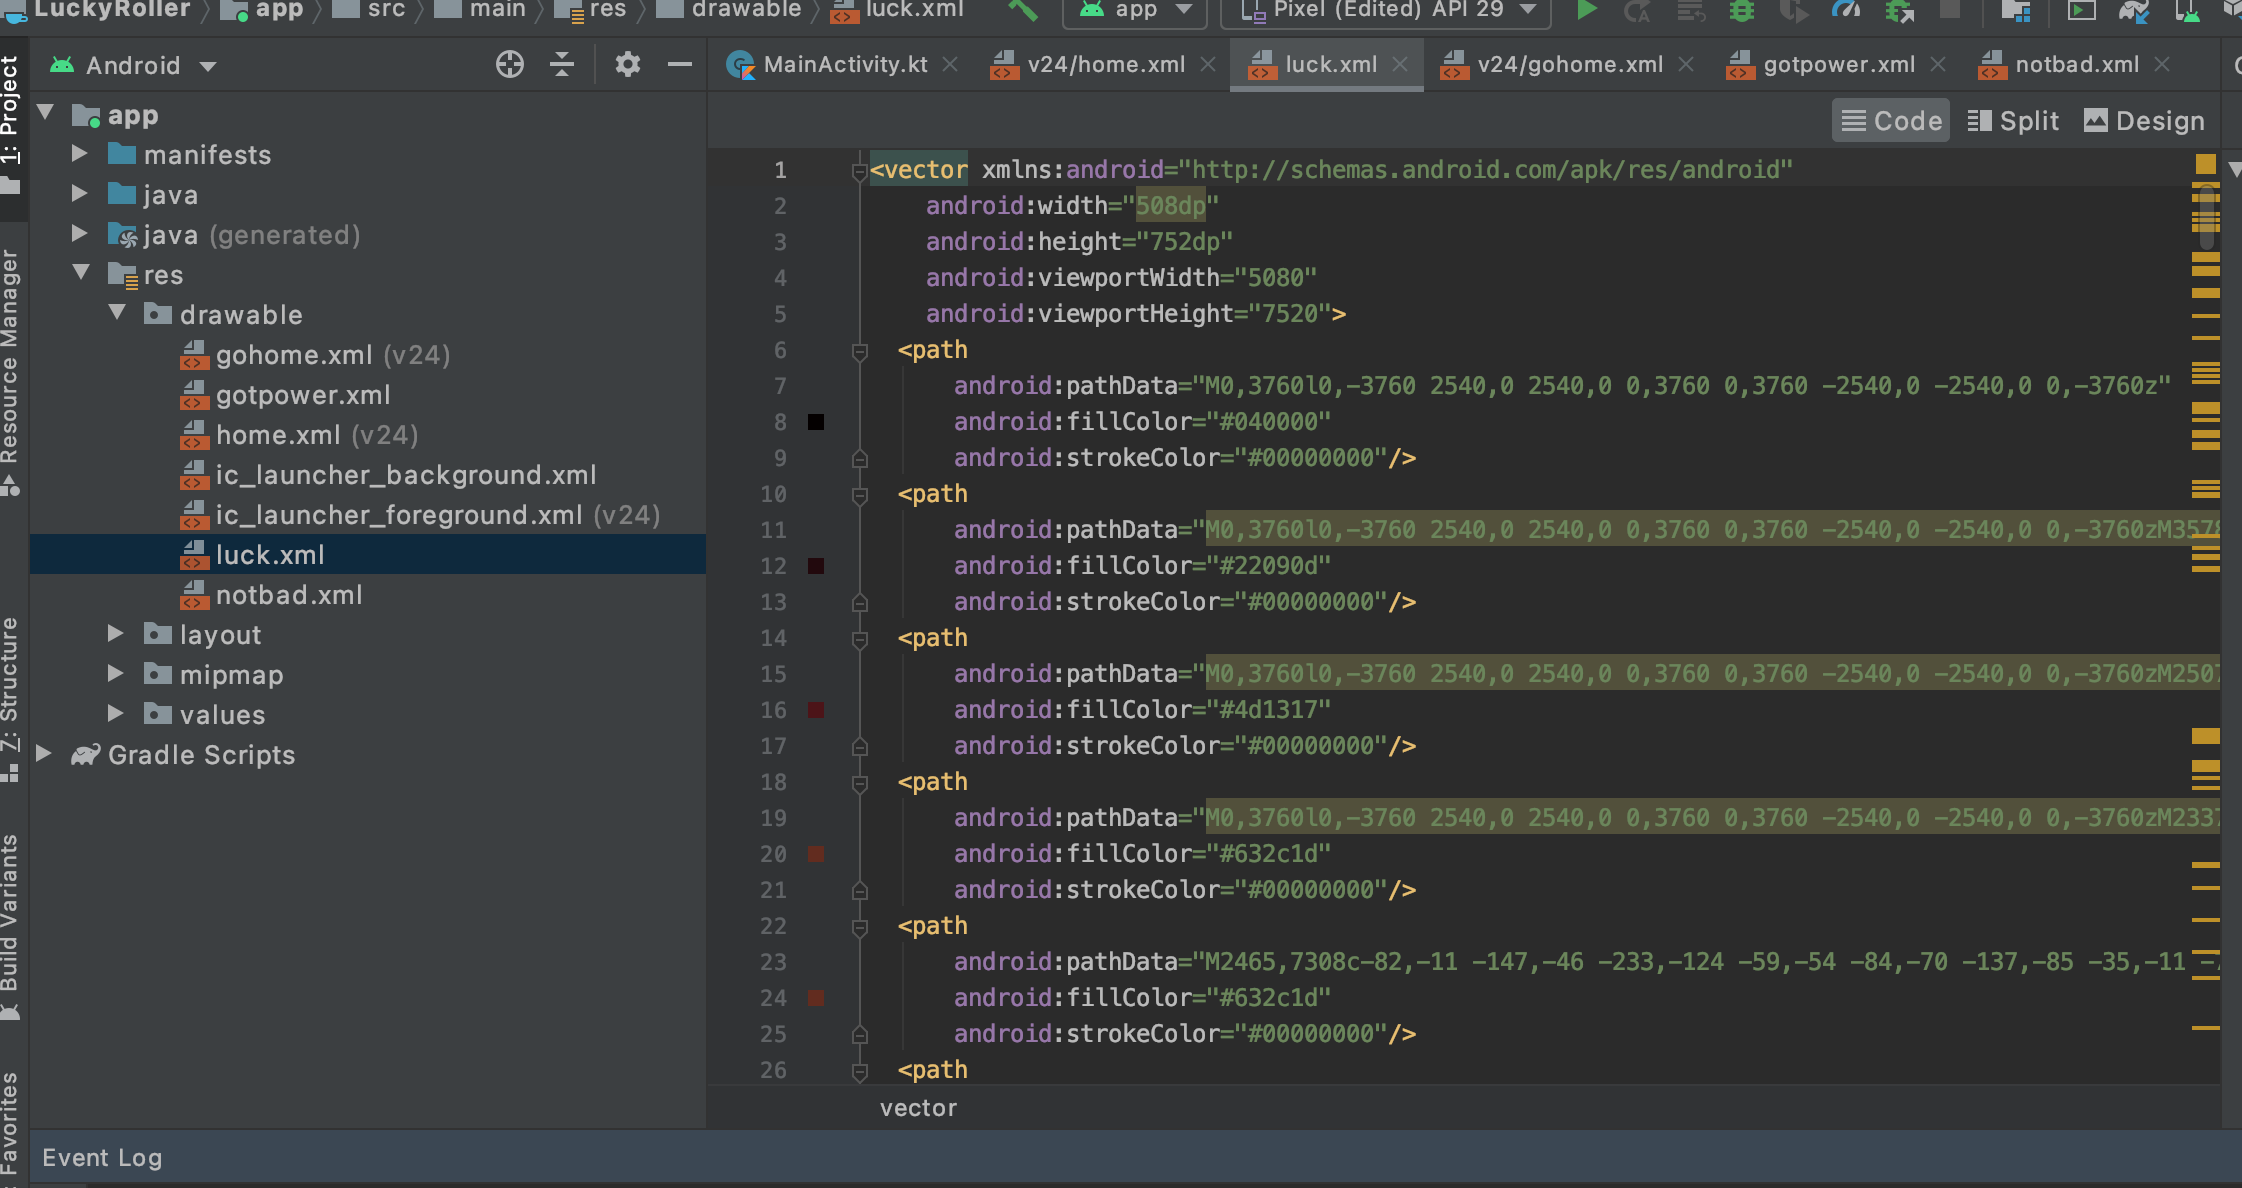Open notbad.xml in the project tree
This screenshot has width=2242, height=1188.
click(x=288, y=595)
